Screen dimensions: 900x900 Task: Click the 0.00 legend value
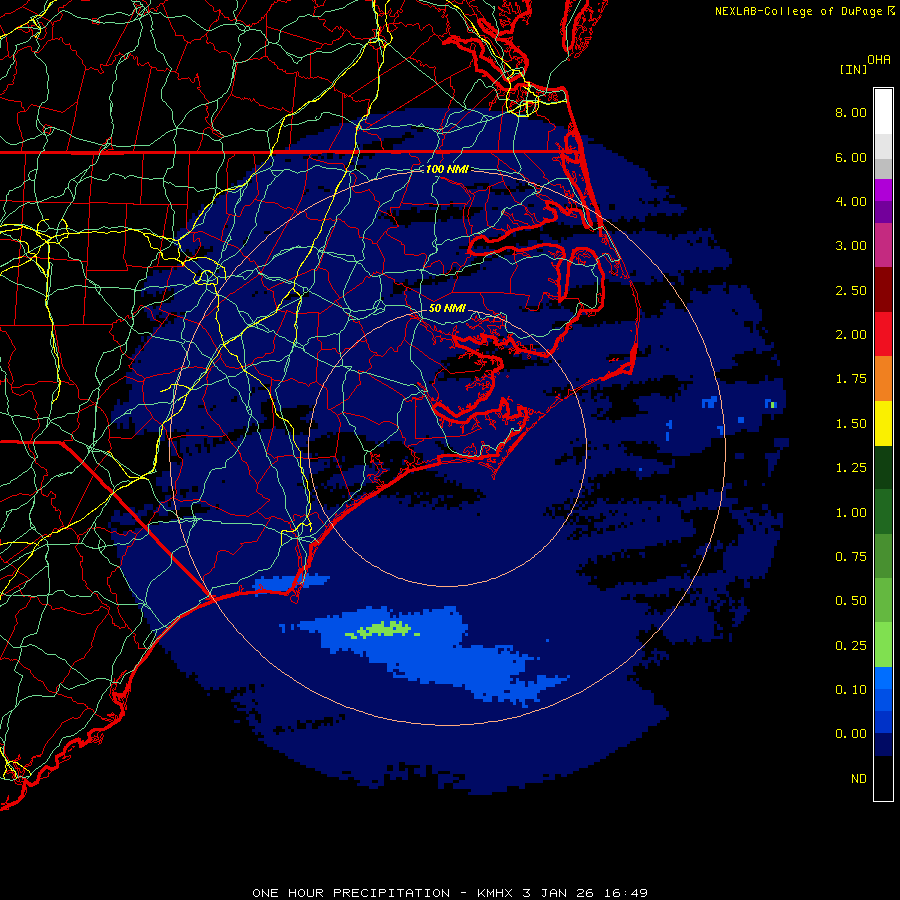click(851, 734)
